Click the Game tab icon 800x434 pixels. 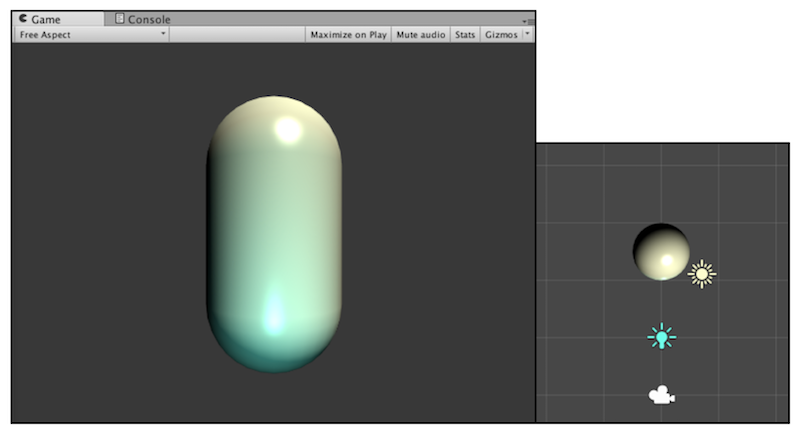pos(23,18)
